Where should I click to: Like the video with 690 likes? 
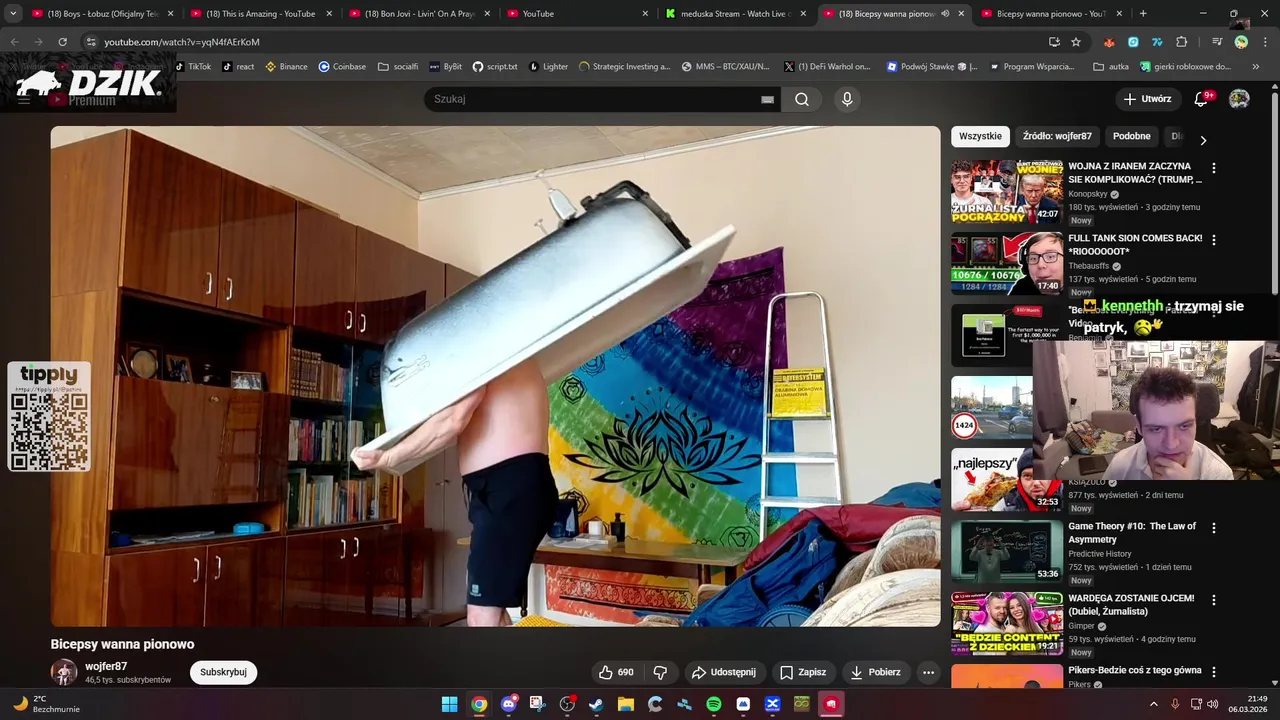616,672
